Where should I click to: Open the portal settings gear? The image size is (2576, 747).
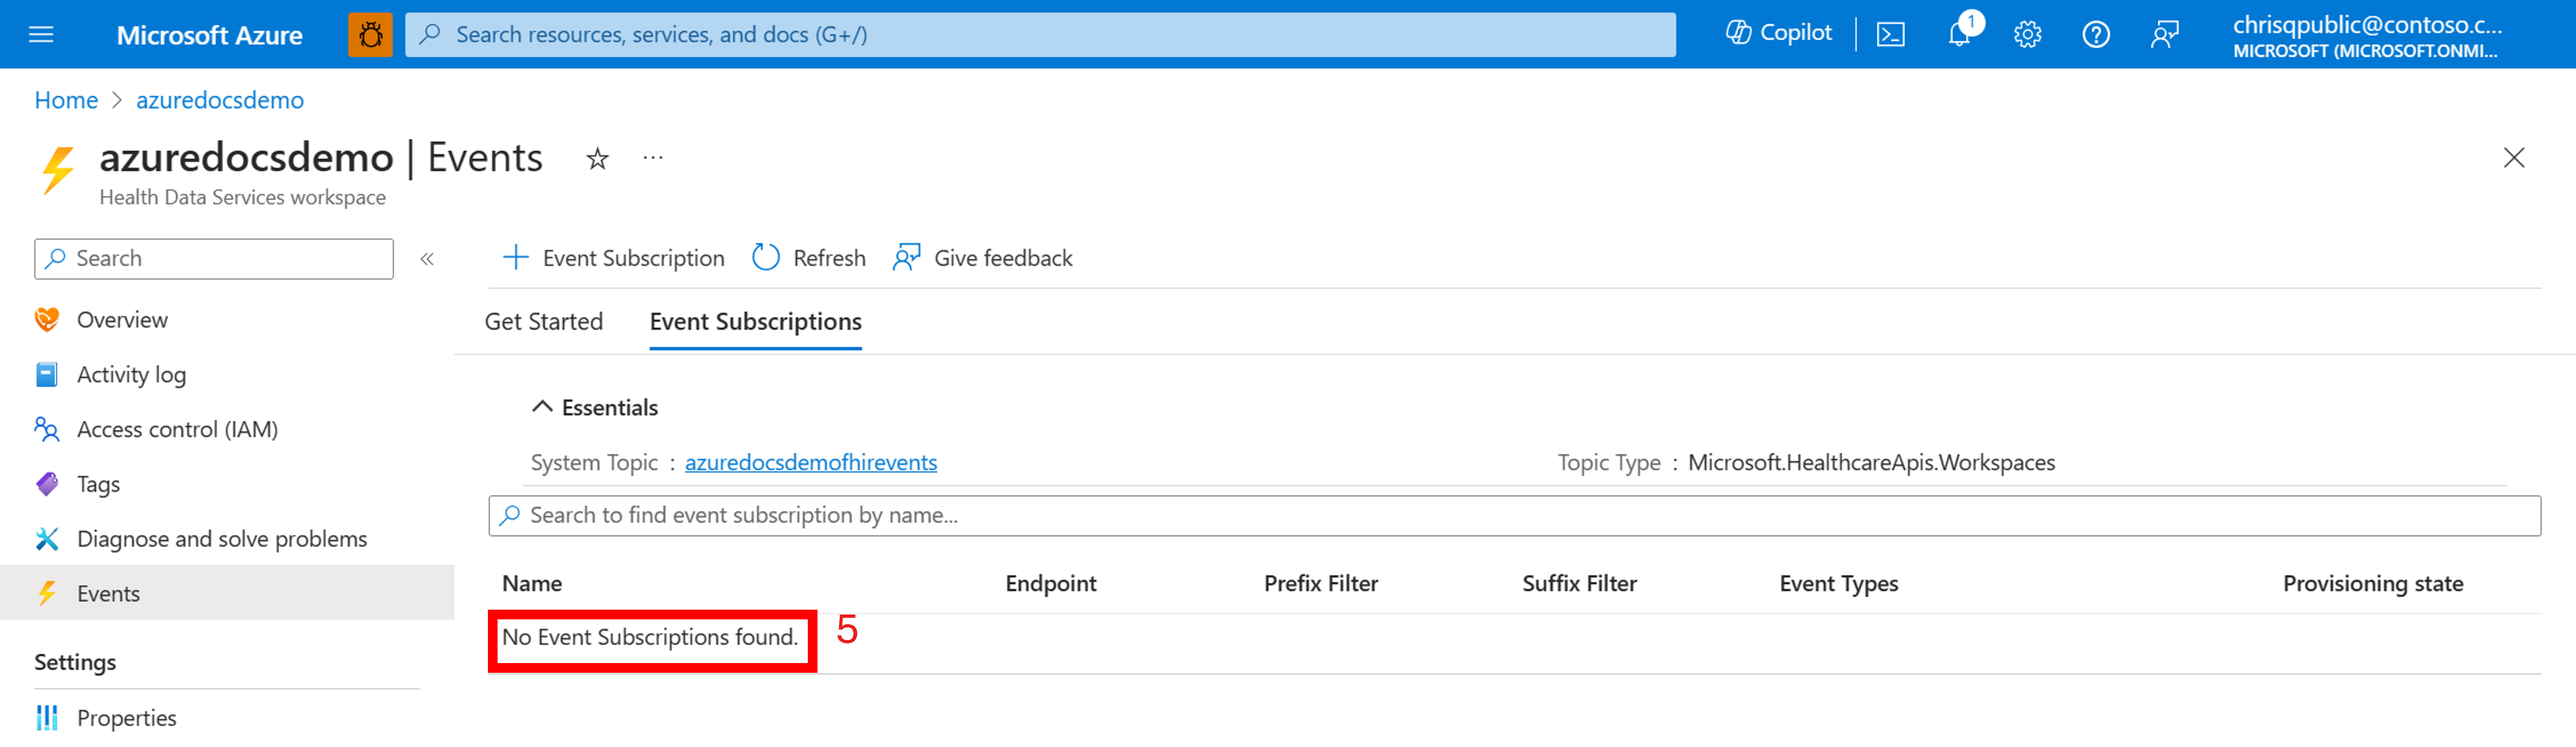click(2027, 33)
